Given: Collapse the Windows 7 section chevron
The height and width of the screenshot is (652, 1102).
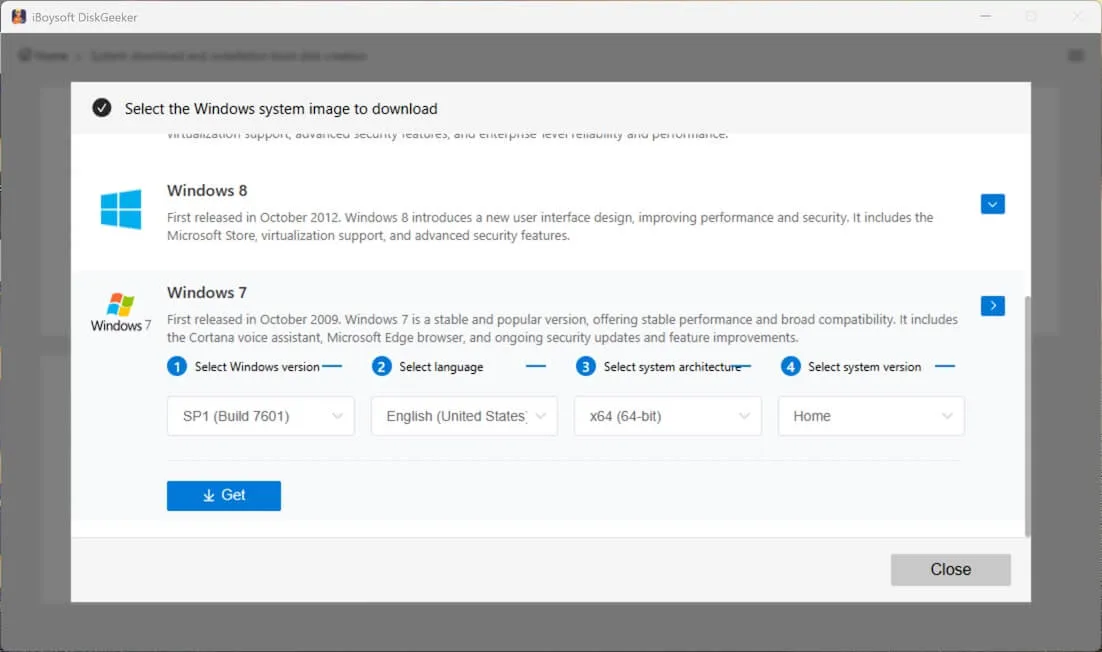Looking at the screenshot, I should pos(992,305).
